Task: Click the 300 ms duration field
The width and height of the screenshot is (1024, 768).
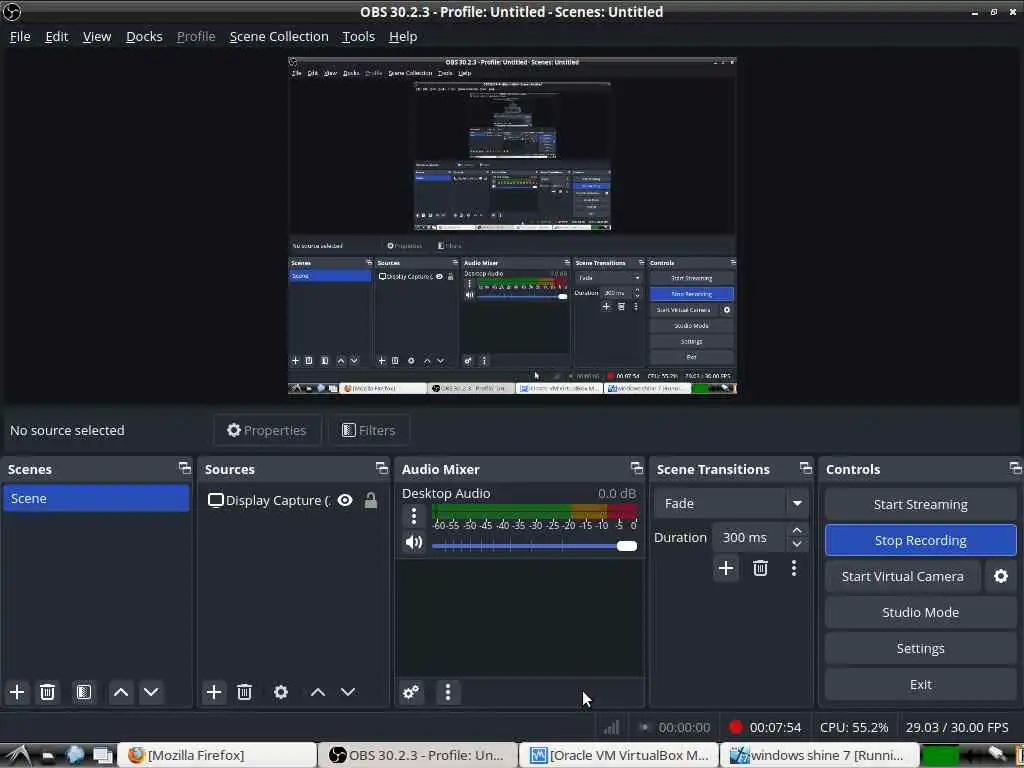Action: click(x=749, y=537)
